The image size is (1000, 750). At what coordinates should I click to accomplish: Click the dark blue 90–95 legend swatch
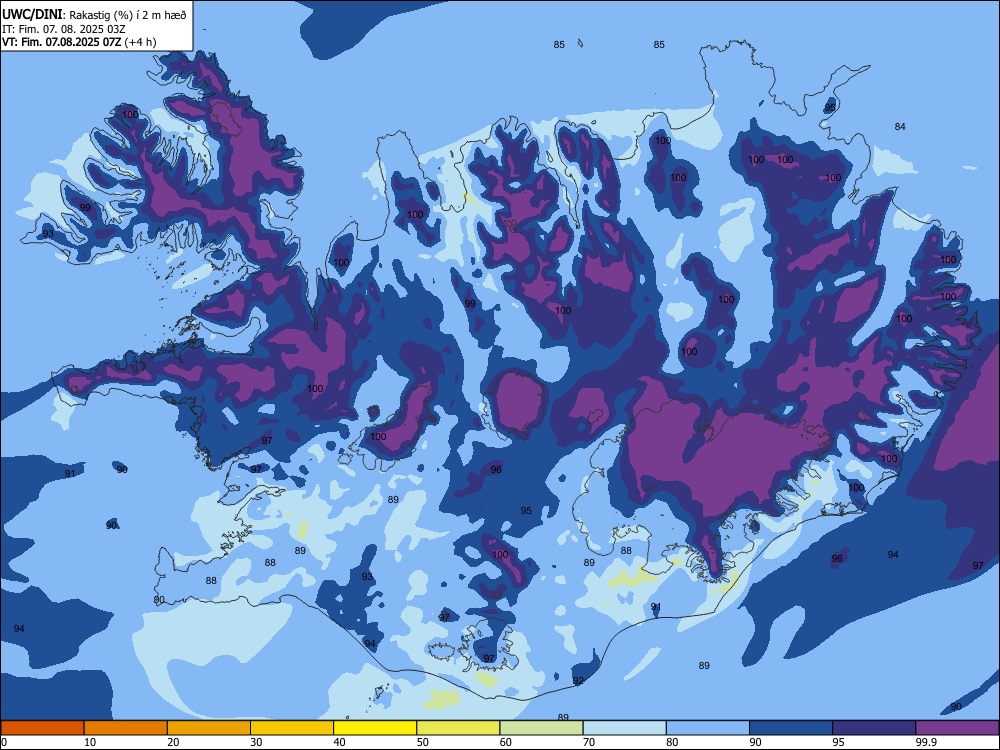point(791,728)
